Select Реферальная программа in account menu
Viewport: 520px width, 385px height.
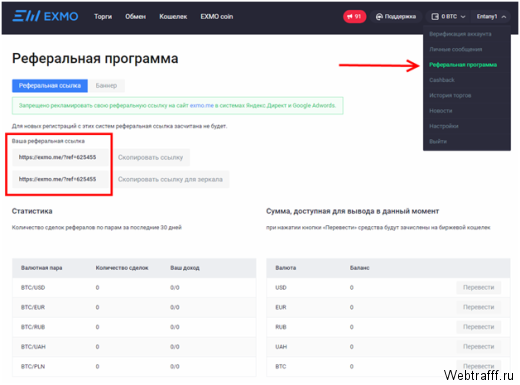(x=463, y=65)
